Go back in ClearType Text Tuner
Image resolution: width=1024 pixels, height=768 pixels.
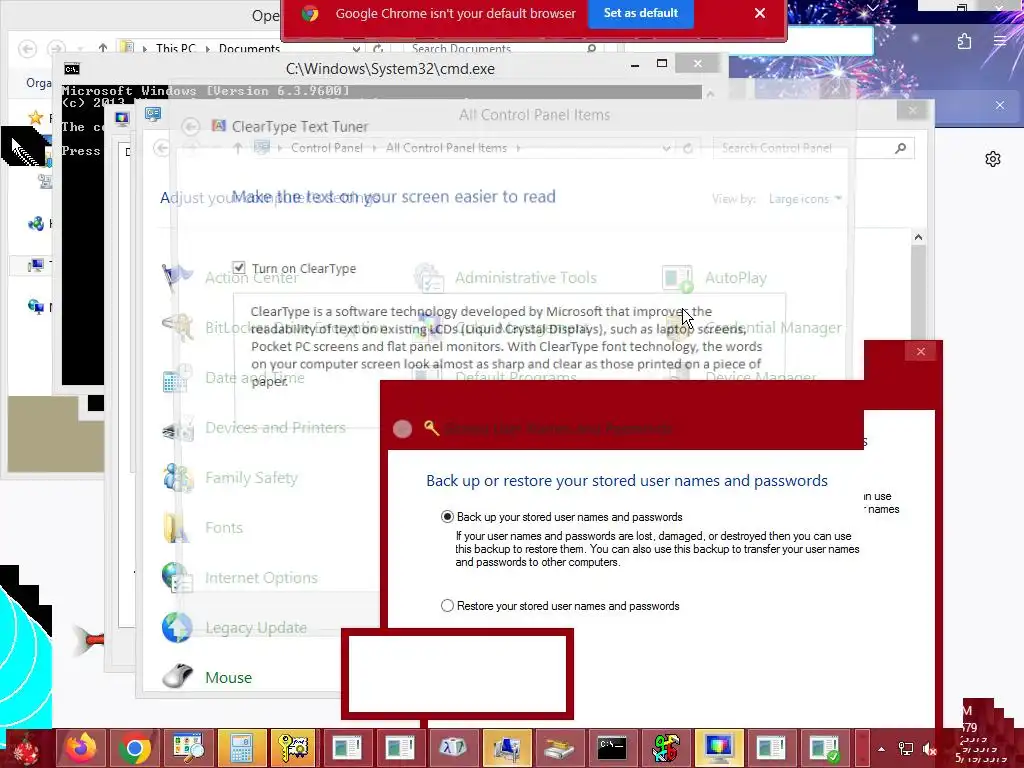pyautogui.click(x=190, y=127)
